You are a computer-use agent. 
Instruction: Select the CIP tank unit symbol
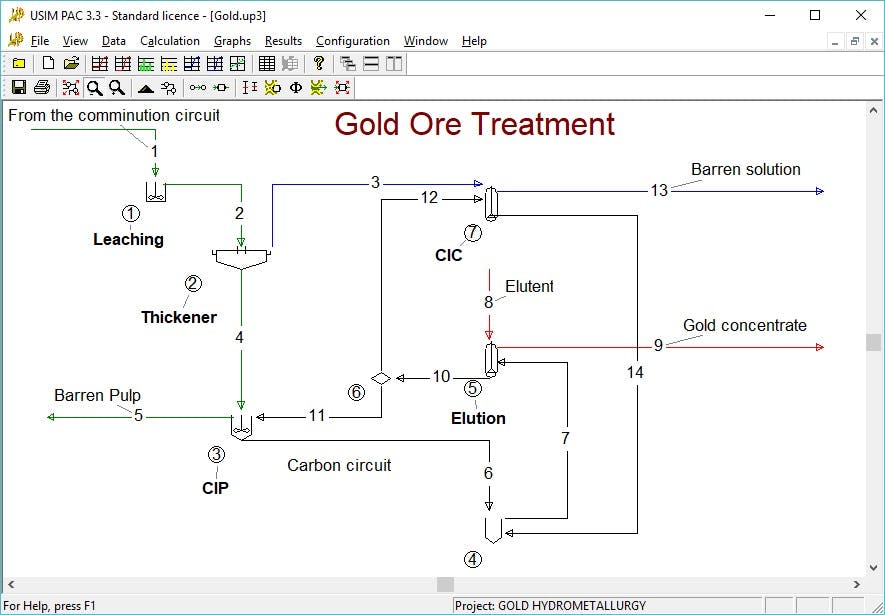point(242,428)
